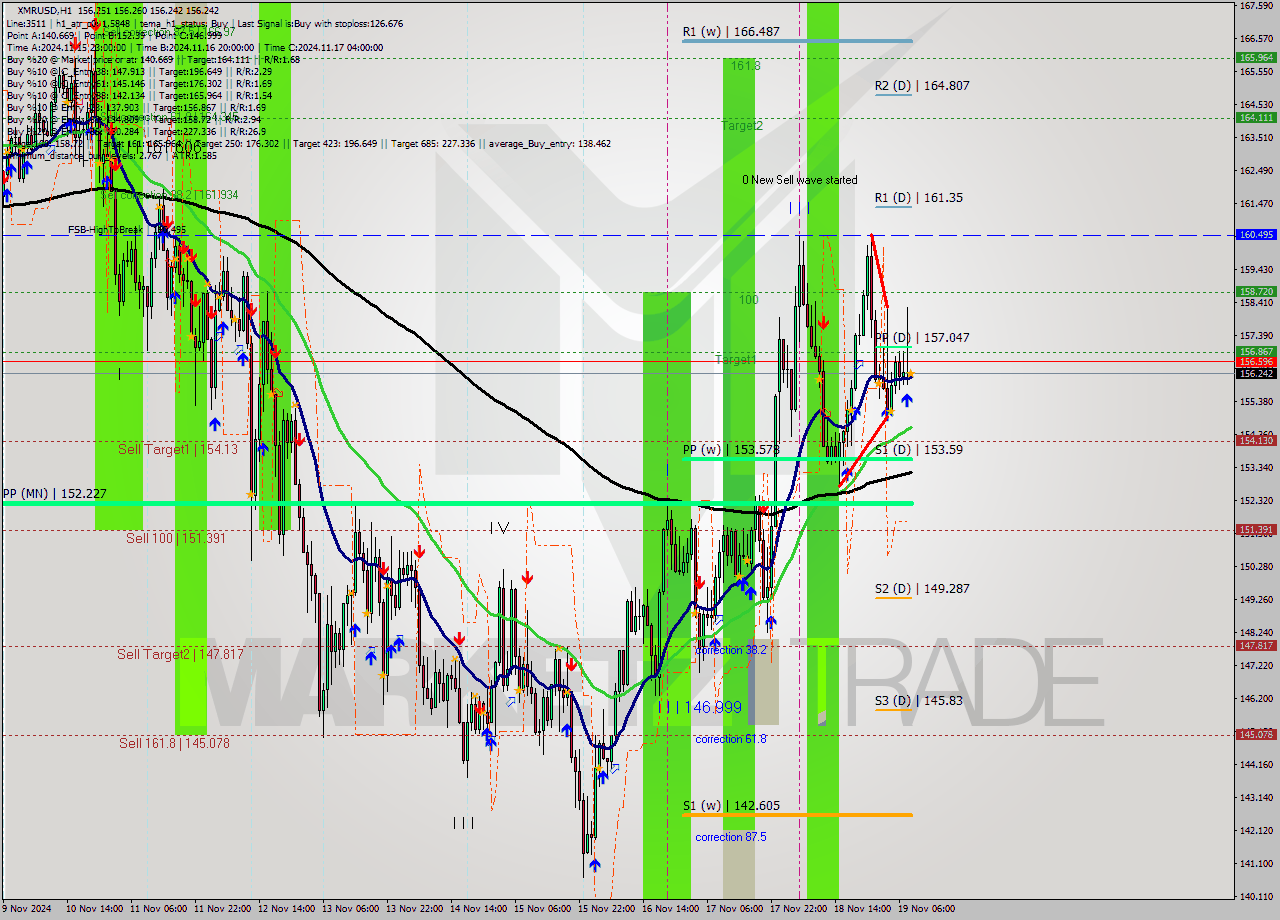This screenshot has width=1280, height=920.
Task: Click the 164.111 green price tag on axis
Action: click(1256, 117)
